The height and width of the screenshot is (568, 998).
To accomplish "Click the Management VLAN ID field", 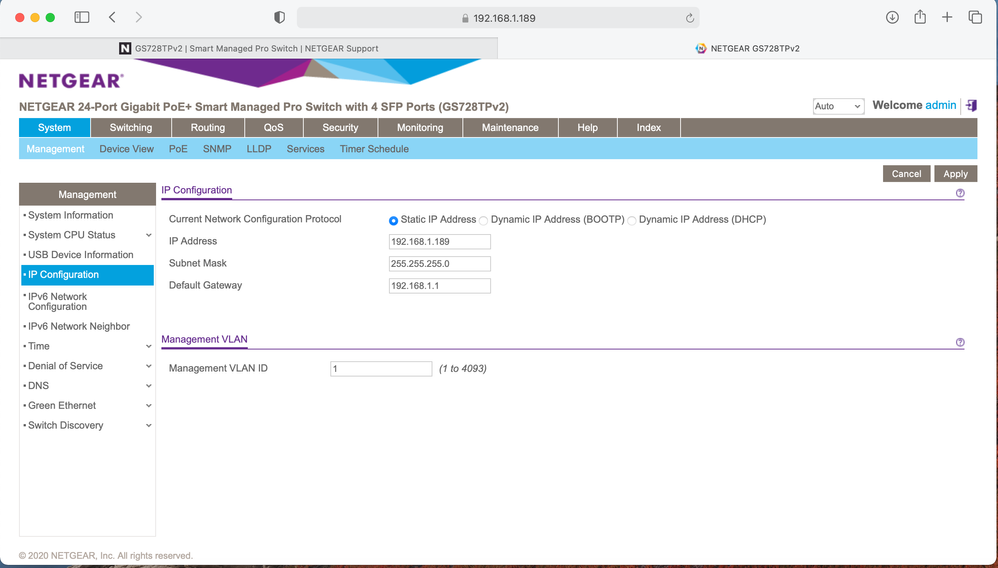I will point(381,369).
